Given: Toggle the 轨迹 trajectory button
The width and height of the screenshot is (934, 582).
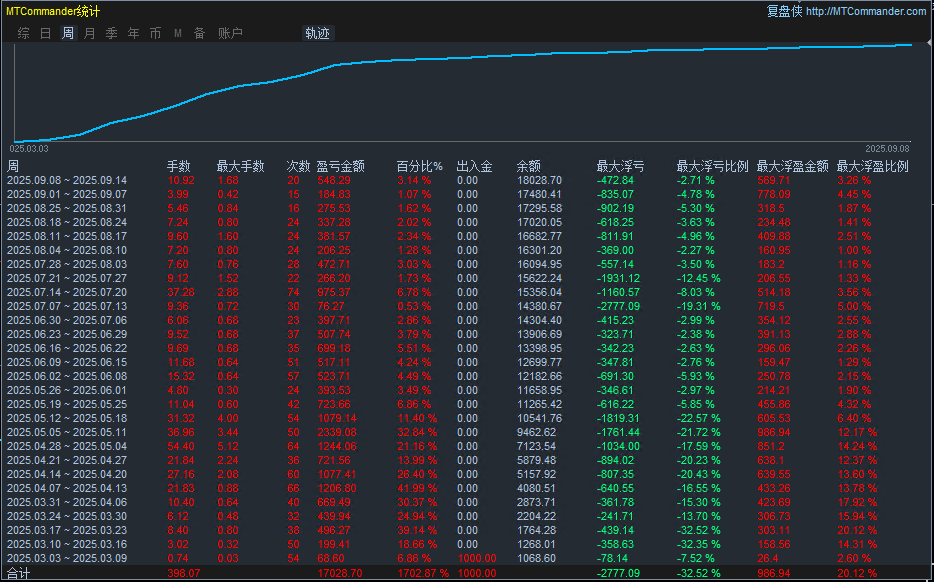Looking at the screenshot, I should (317, 33).
